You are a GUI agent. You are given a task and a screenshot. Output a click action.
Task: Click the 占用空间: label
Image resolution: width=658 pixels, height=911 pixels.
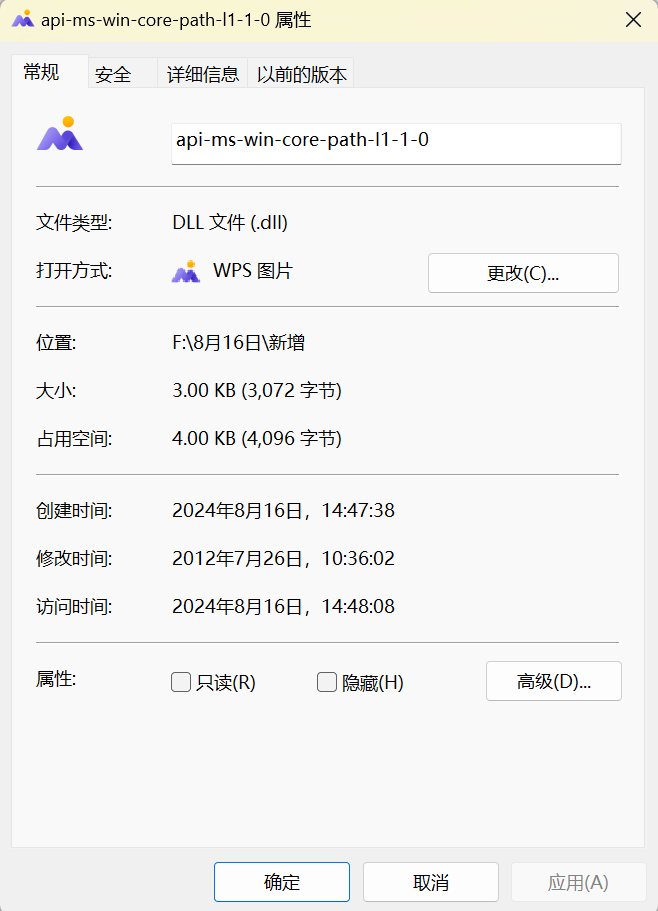tap(74, 439)
